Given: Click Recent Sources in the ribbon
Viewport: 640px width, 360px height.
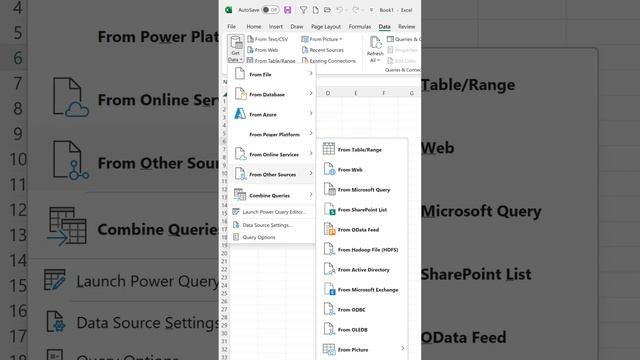Looking at the screenshot, I should [323, 50].
